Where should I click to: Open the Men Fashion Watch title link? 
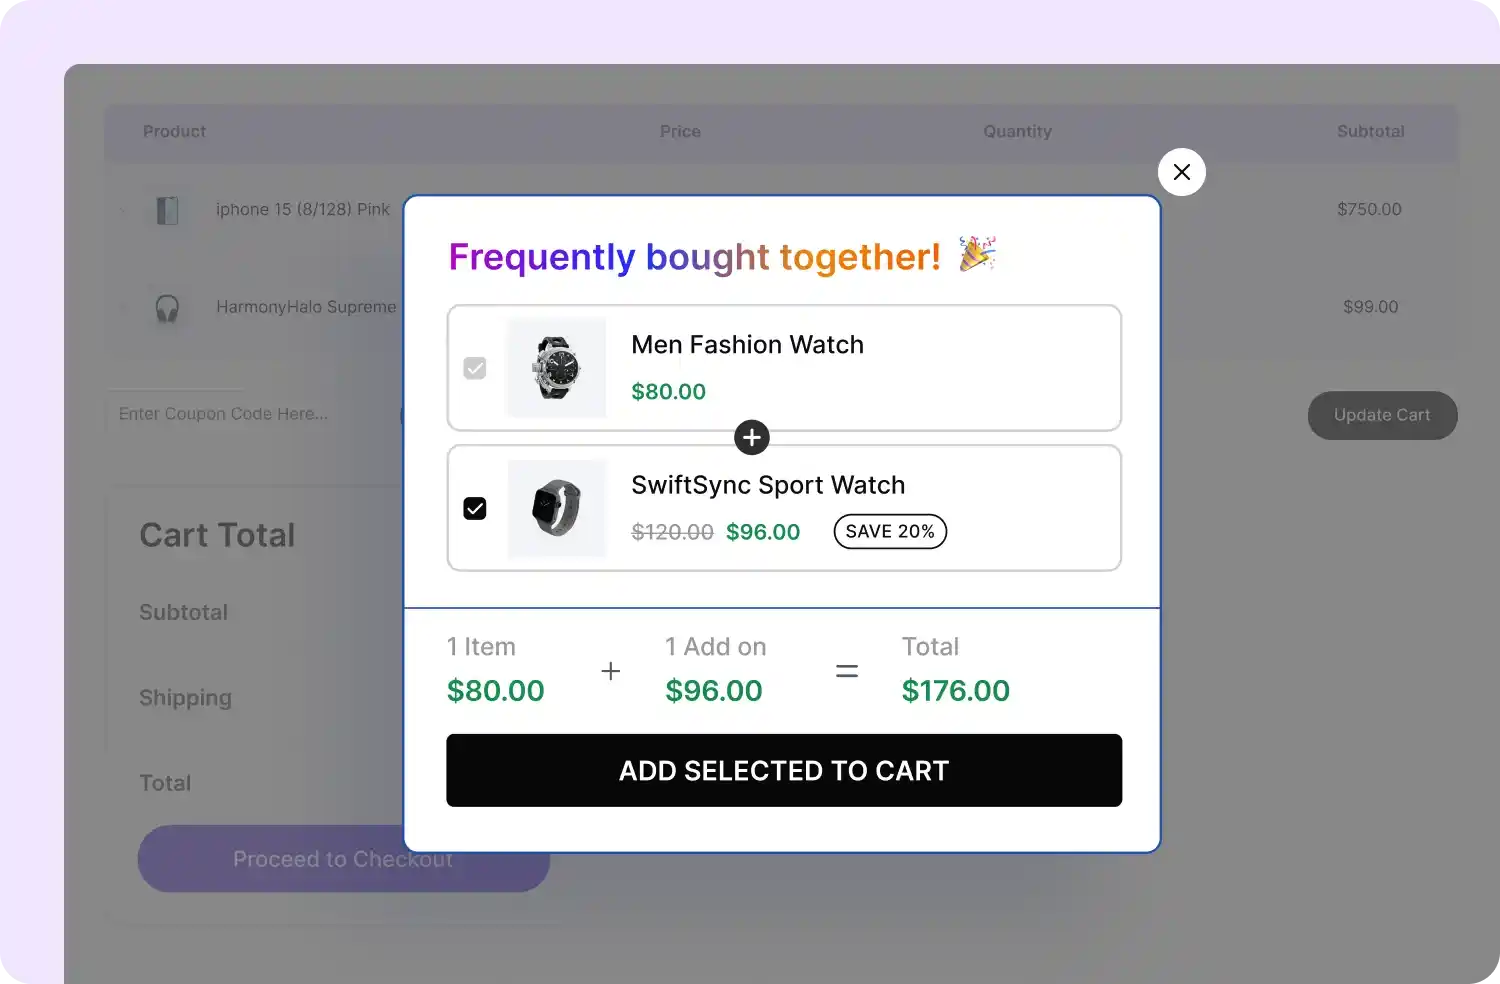click(x=747, y=345)
